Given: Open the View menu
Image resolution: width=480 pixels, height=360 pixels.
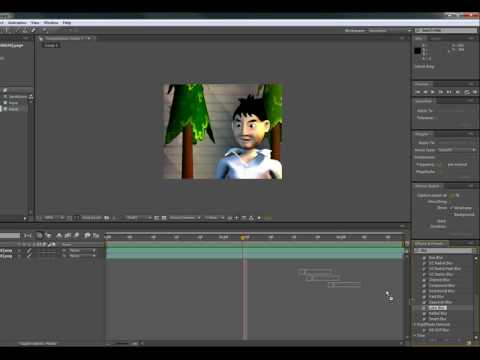Looking at the screenshot, I should [35, 23].
